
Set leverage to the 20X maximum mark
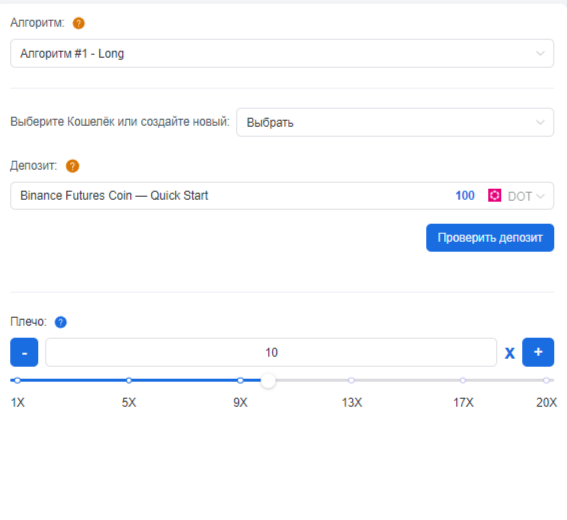coord(546,380)
